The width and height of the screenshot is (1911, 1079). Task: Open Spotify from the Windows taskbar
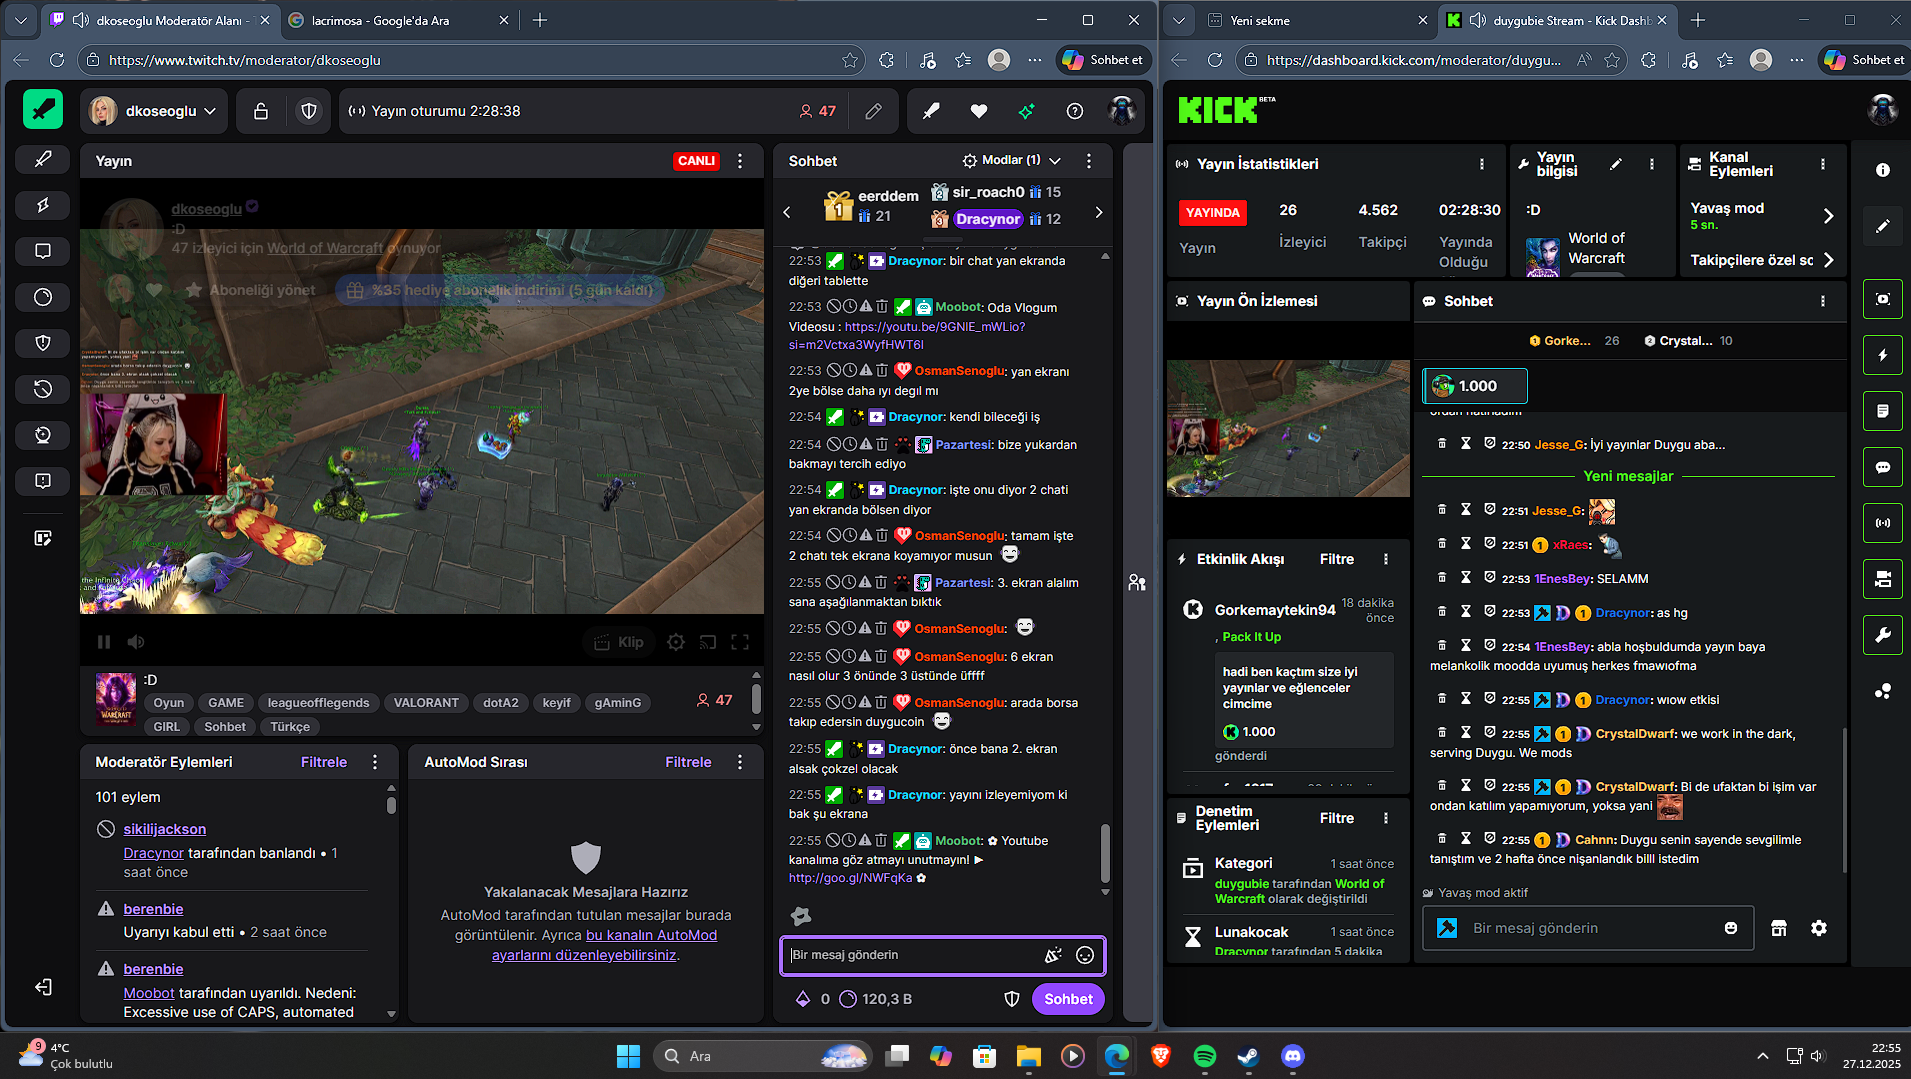click(x=1205, y=1056)
